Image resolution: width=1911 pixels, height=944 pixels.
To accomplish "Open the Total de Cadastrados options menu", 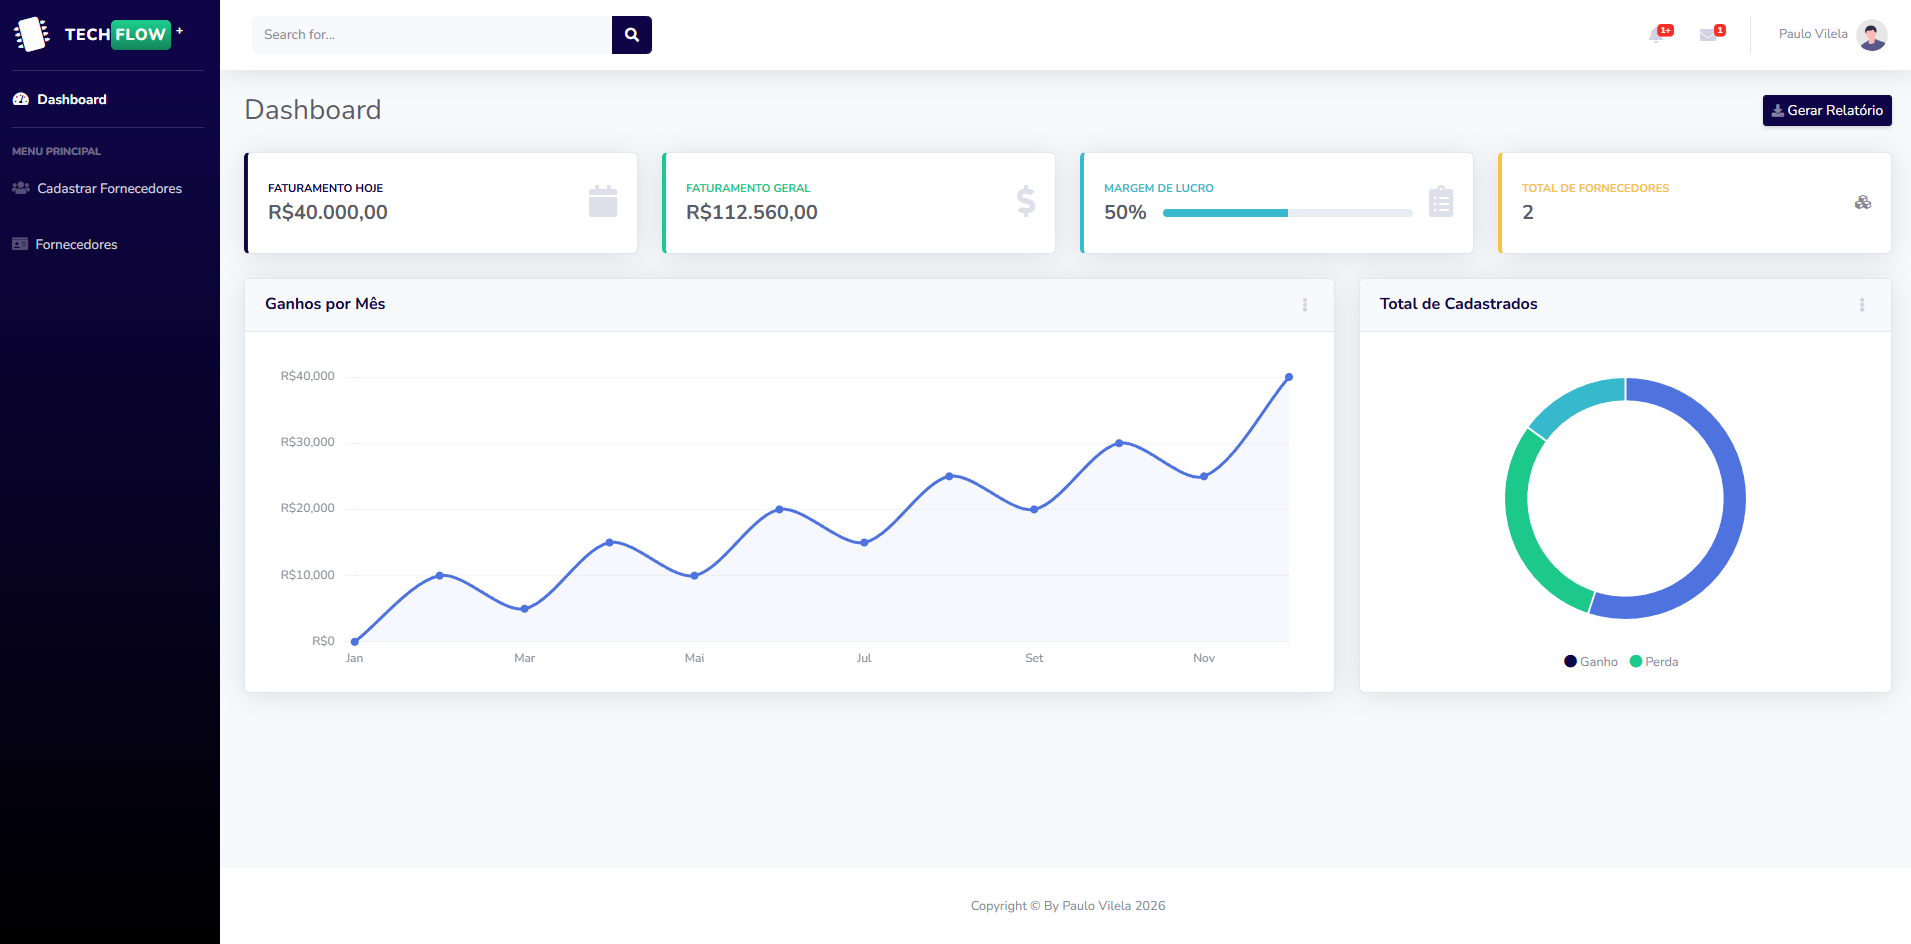I will pyautogui.click(x=1861, y=305).
